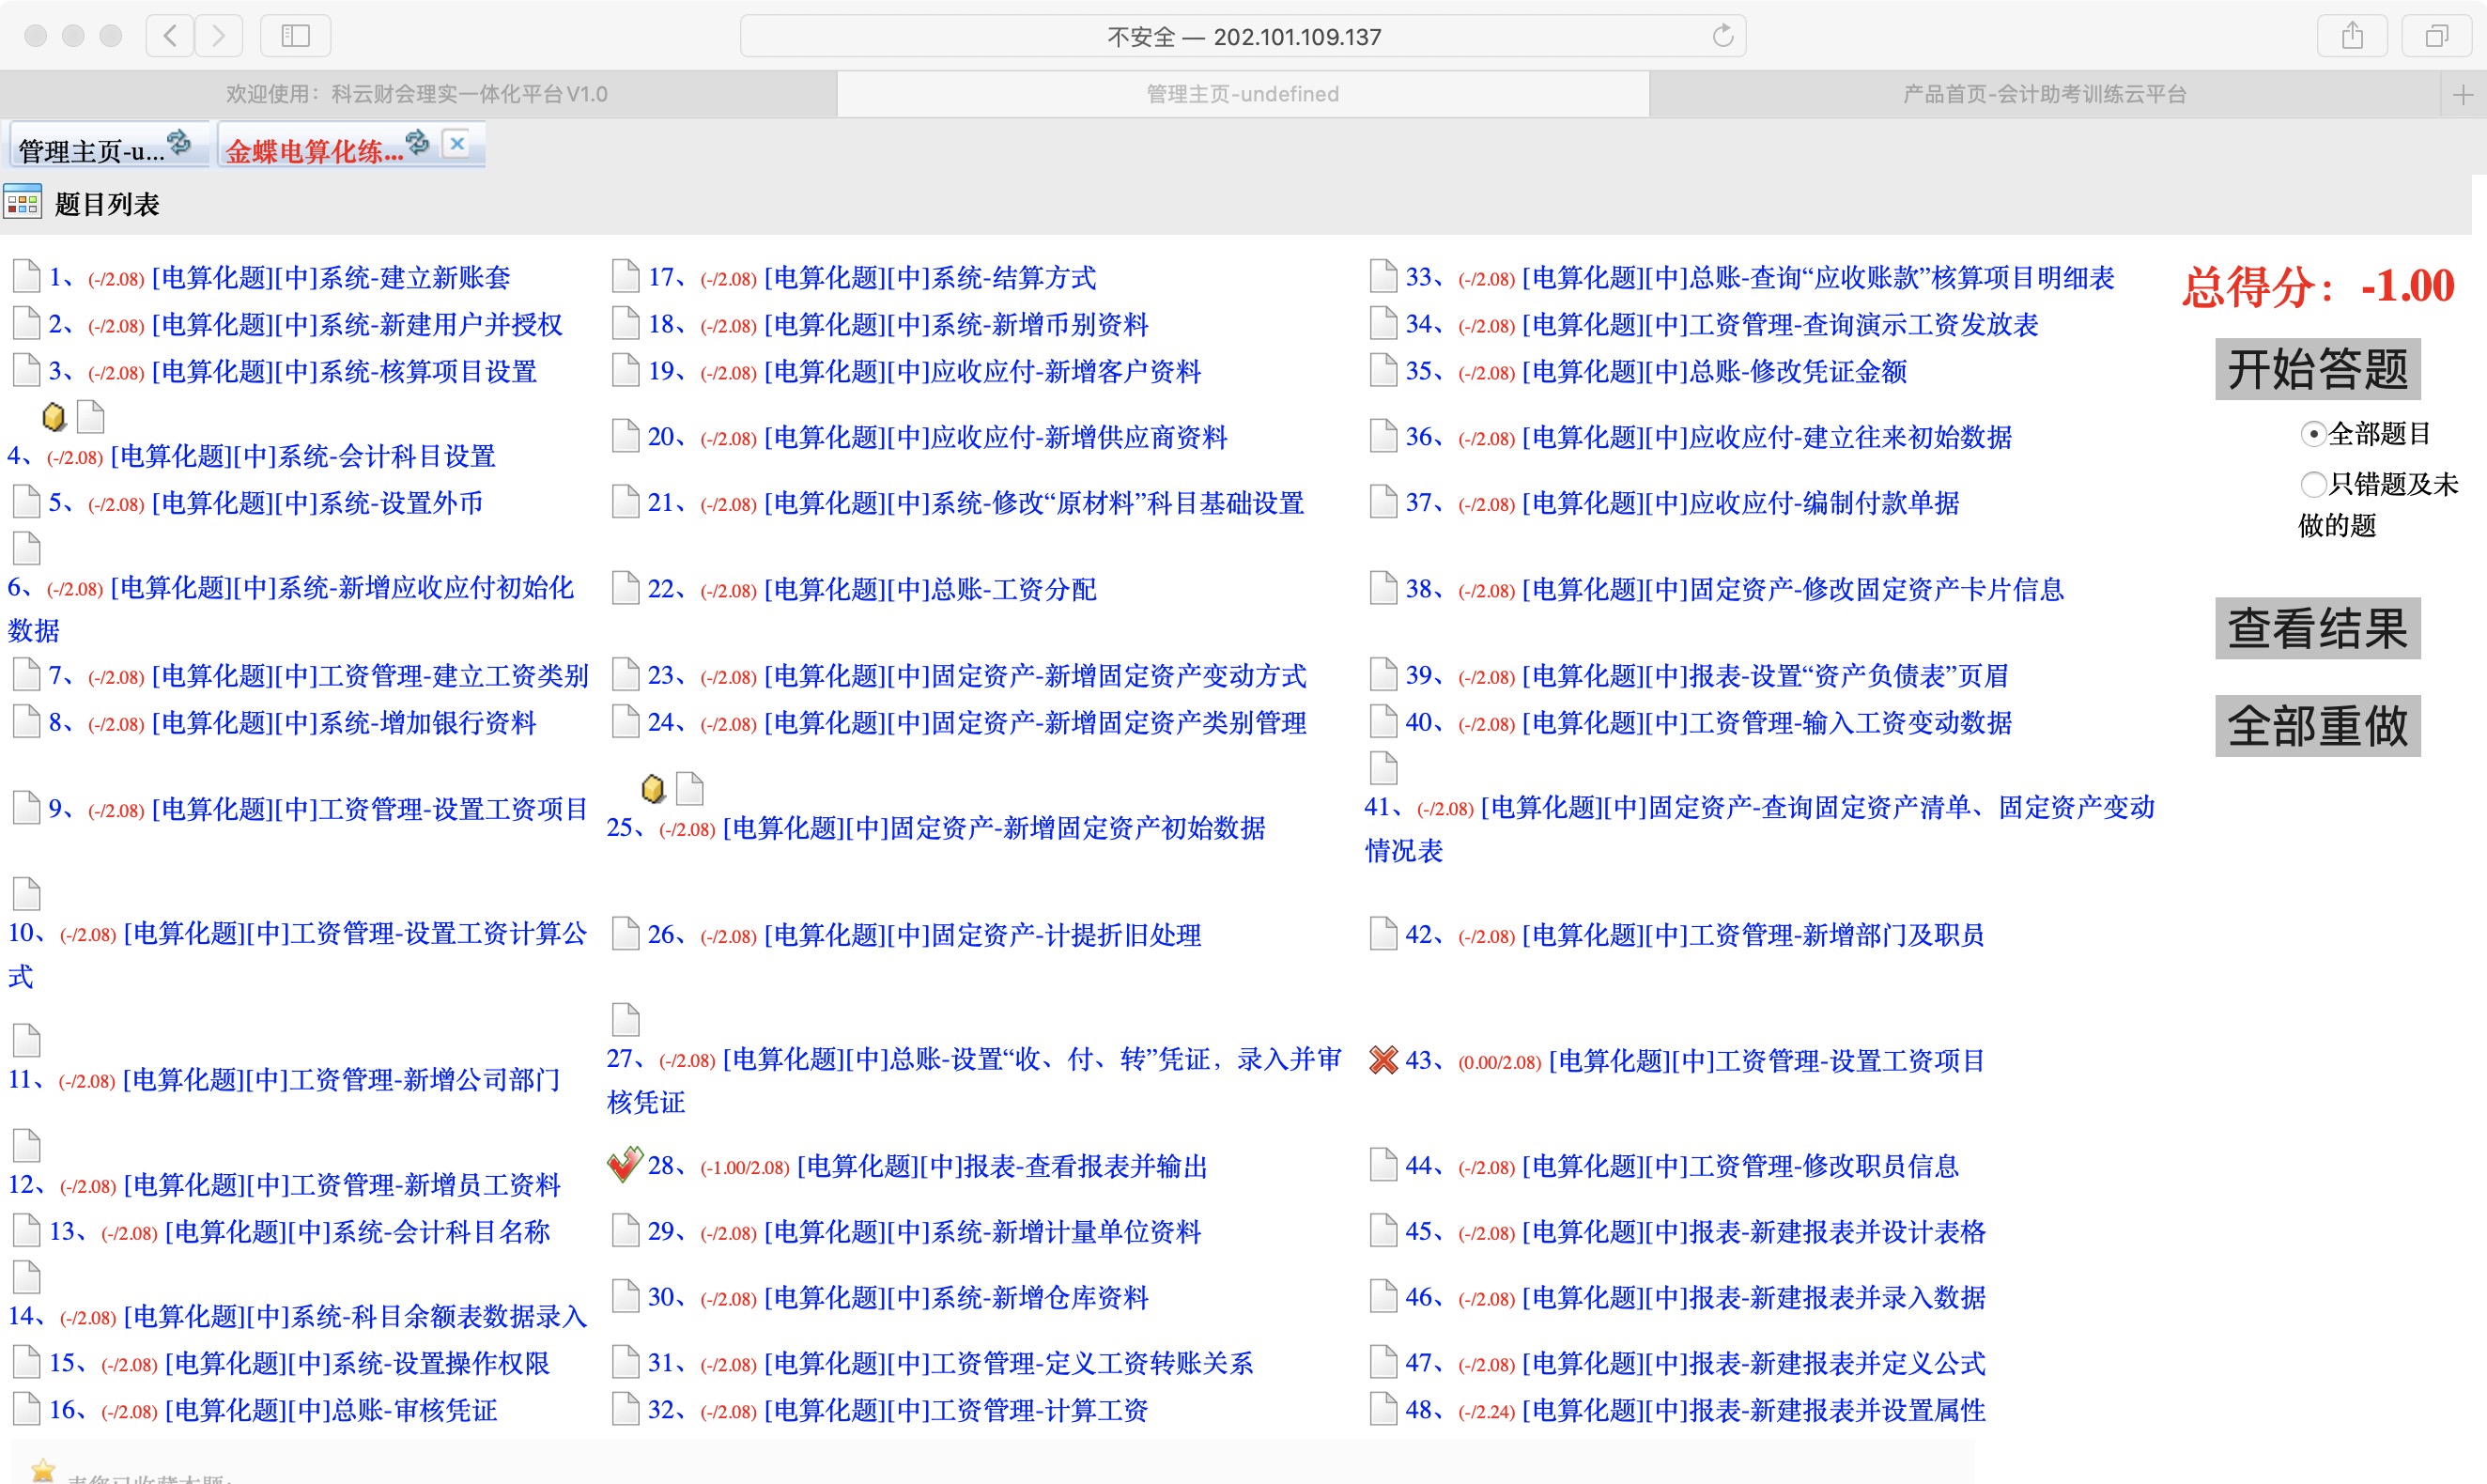Click the checkmark icon beside question 28
This screenshot has height=1484, width=2487.
pos(625,1164)
